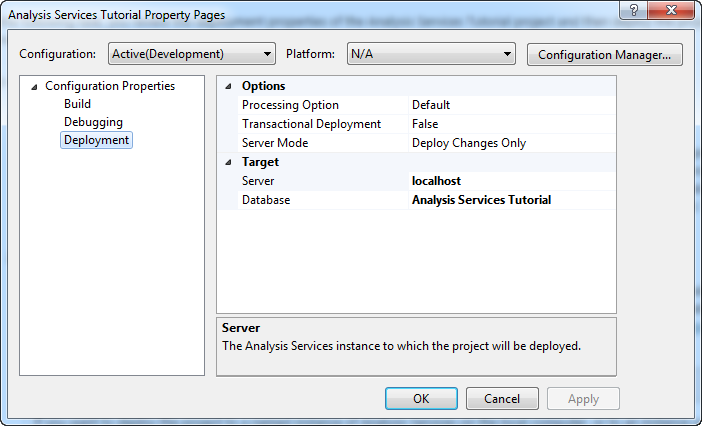Click the grayed Apply button

[583, 399]
